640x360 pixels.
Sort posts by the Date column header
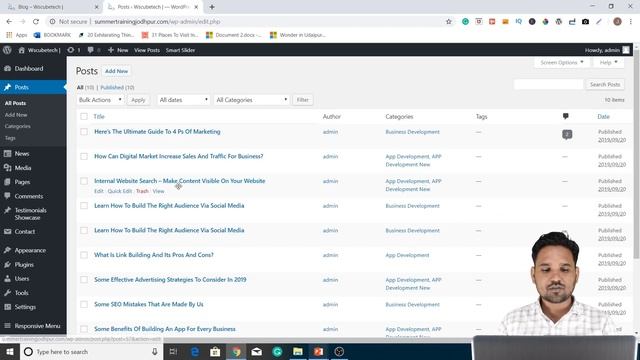click(x=603, y=116)
